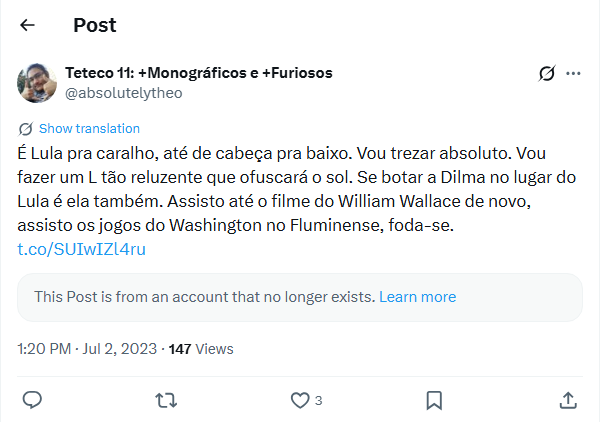Click the reply speech bubble icon
The width and height of the screenshot is (600, 422).
point(32,400)
